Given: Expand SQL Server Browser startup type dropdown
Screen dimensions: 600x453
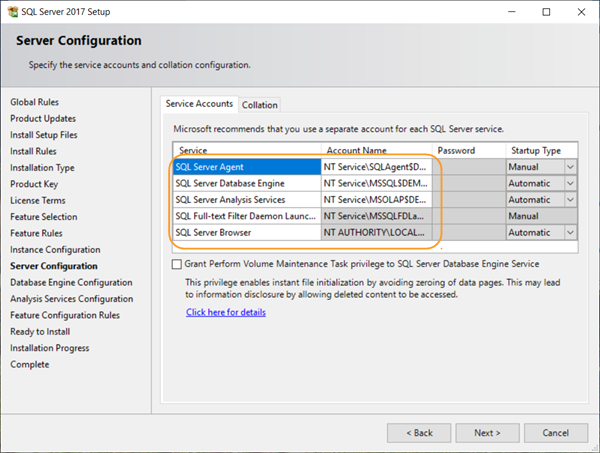Looking at the screenshot, I should pos(570,231).
